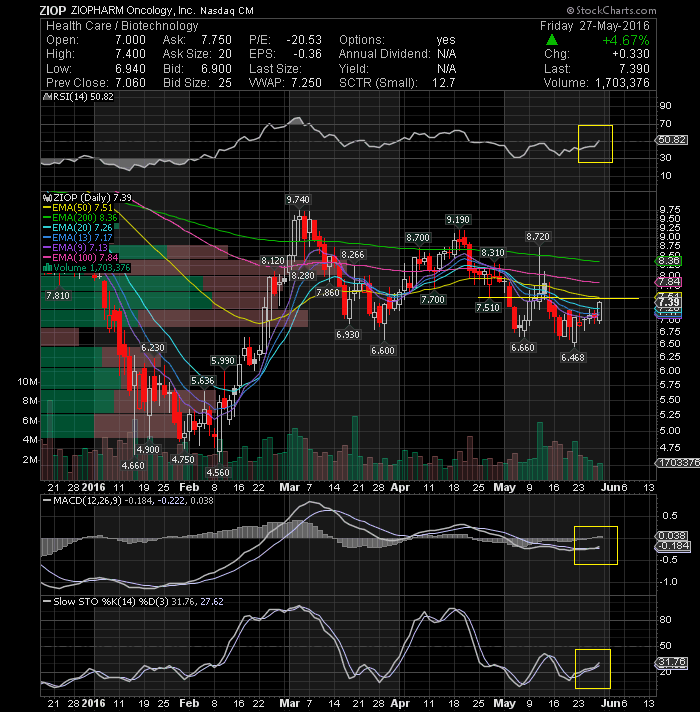Click the 8.720 May high price label
700x712 pixels.
(537, 237)
